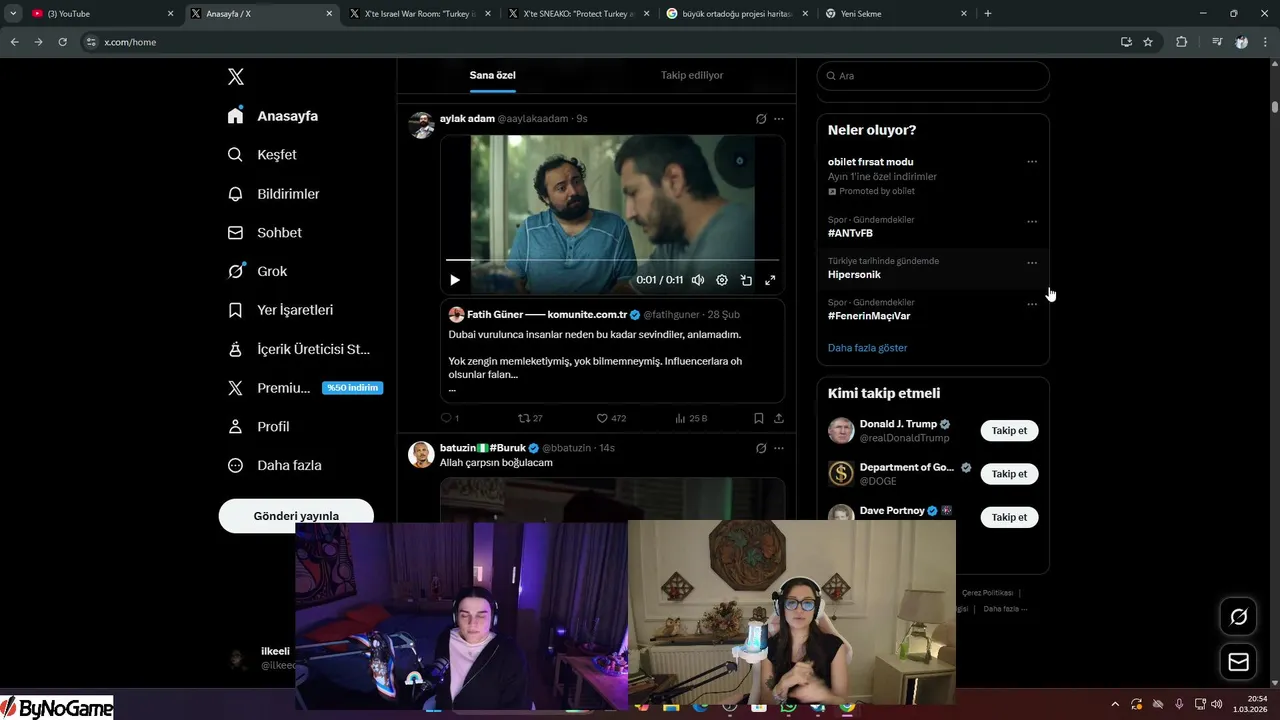The image size is (1280, 720).
Task: Switch to Israel War Room tab
Action: pos(420,14)
